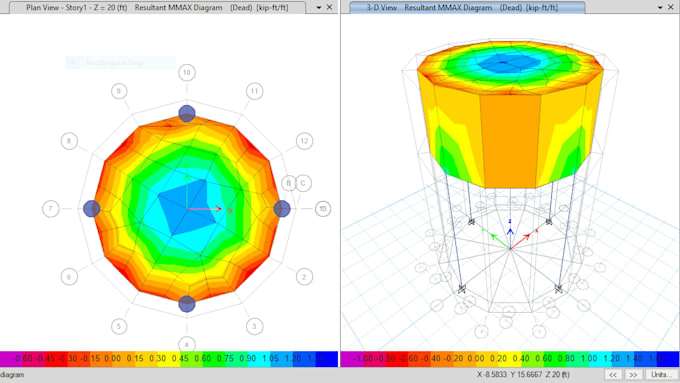Click the 'diagram' status bar text
Screen dimensions: 680x383
[x=12, y=374]
